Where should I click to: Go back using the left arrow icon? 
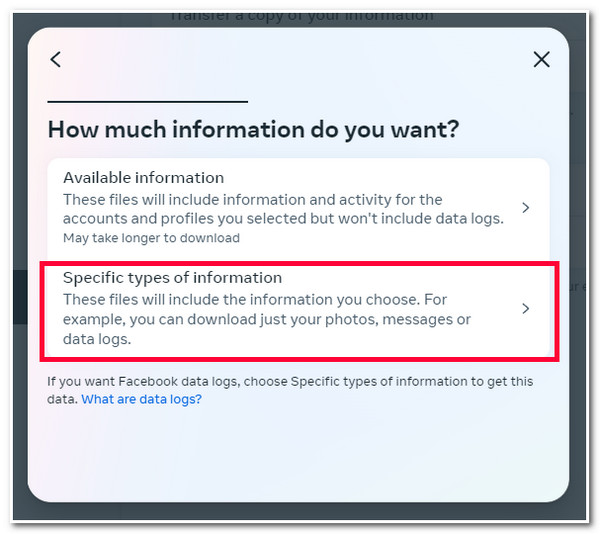(55, 59)
